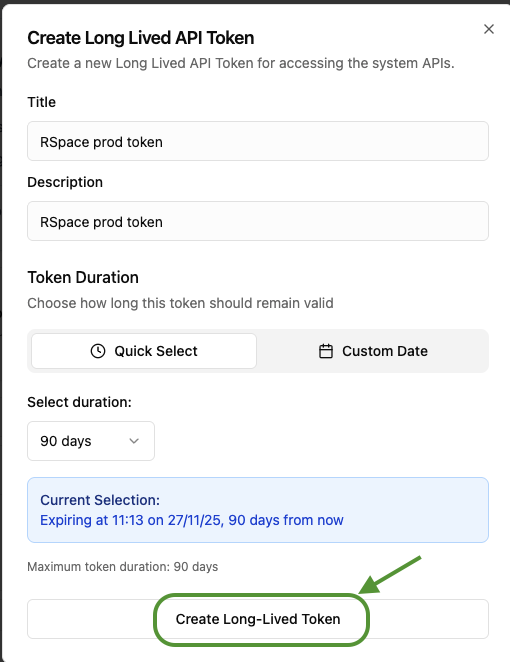The image size is (510, 662).
Task: Click the calendar icon beside Custom Date
Action: (x=326, y=351)
